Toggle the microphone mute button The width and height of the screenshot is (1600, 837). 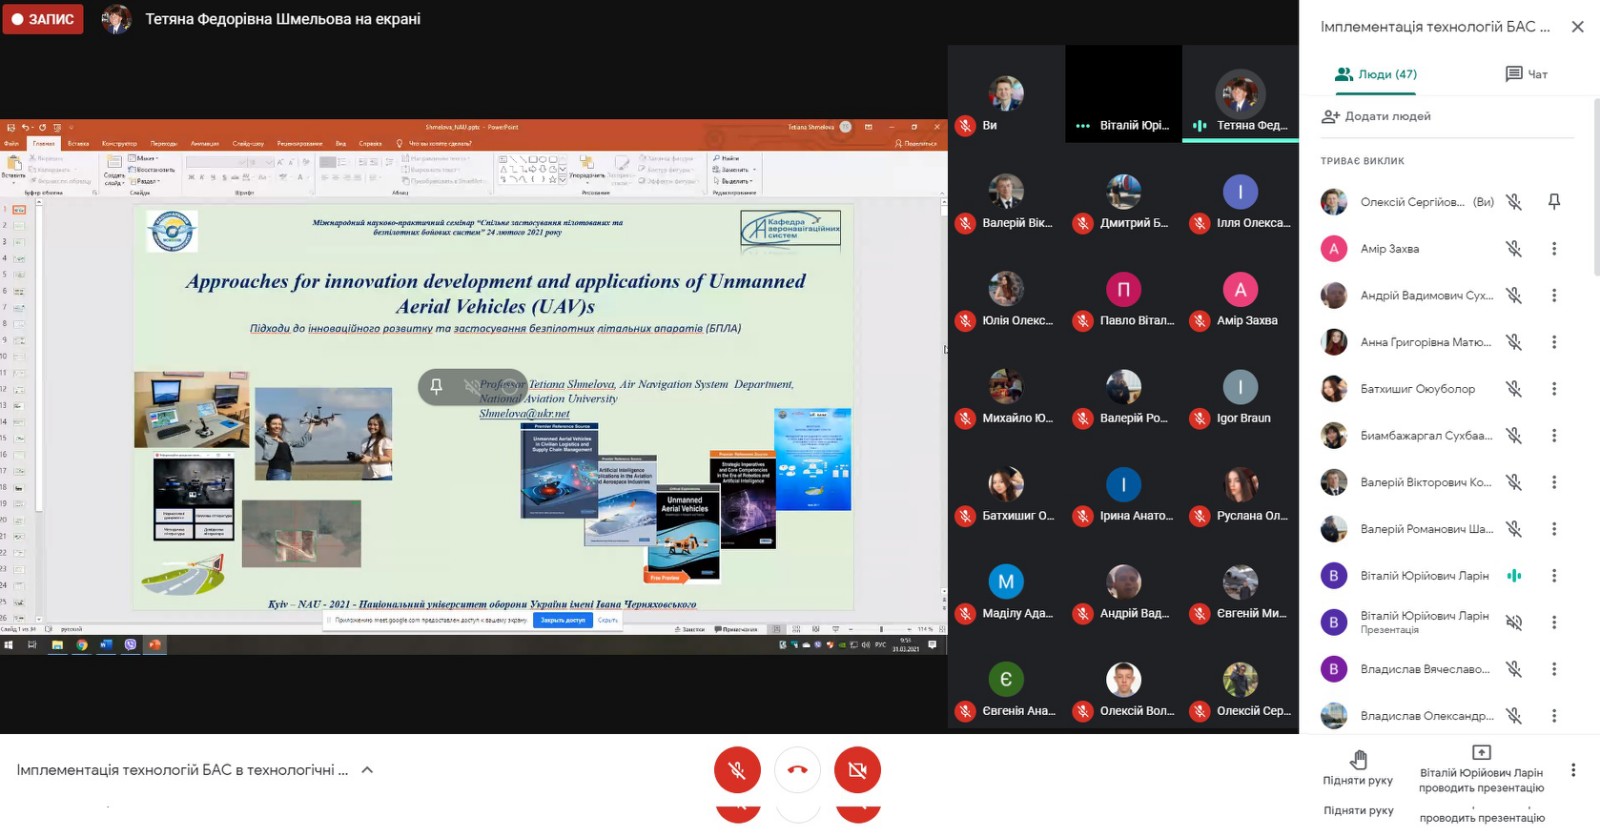(737, 770)
